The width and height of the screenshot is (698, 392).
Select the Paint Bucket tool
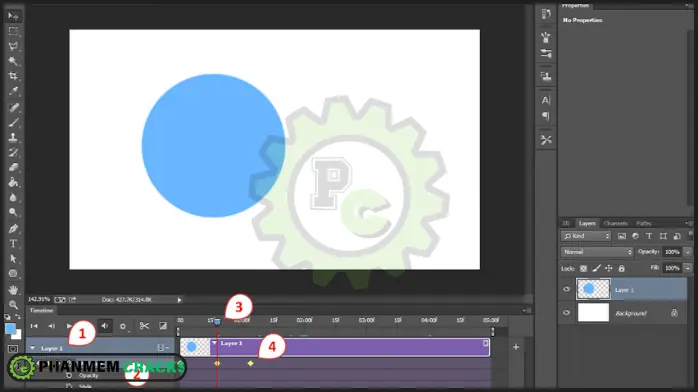[13, 182]
